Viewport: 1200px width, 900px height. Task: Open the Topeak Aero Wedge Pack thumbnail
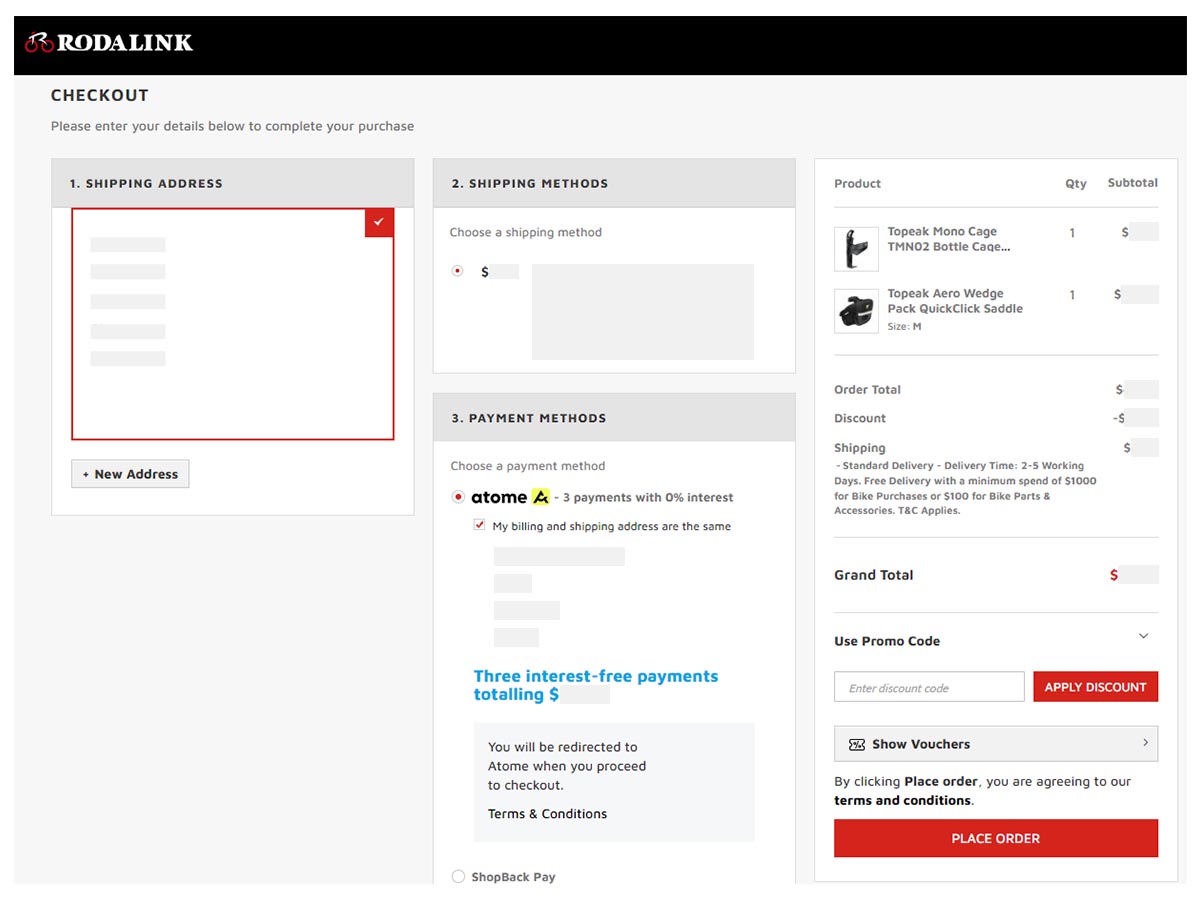point(856,310)
